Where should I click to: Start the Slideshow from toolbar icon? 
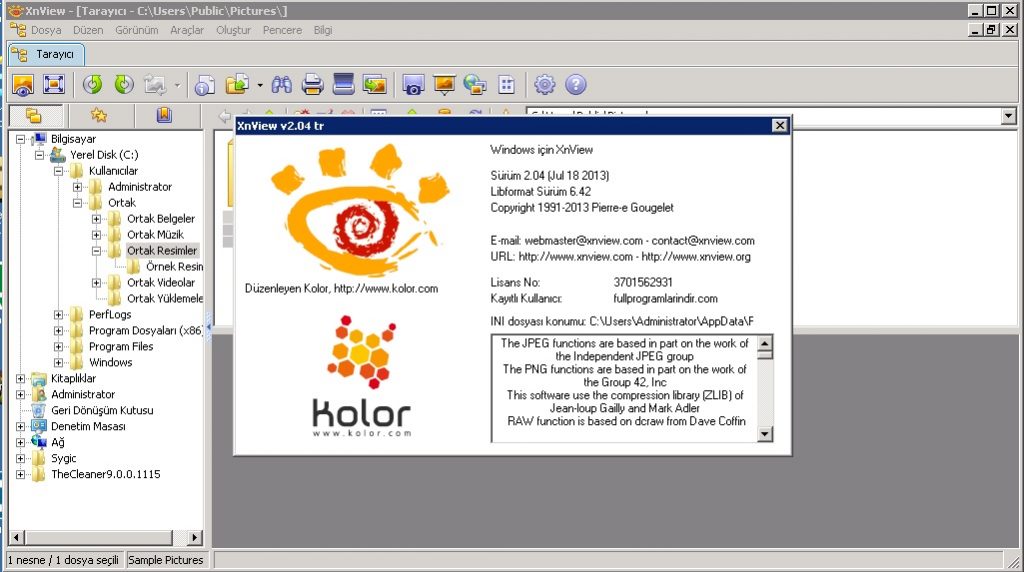[x=443, y=85]
